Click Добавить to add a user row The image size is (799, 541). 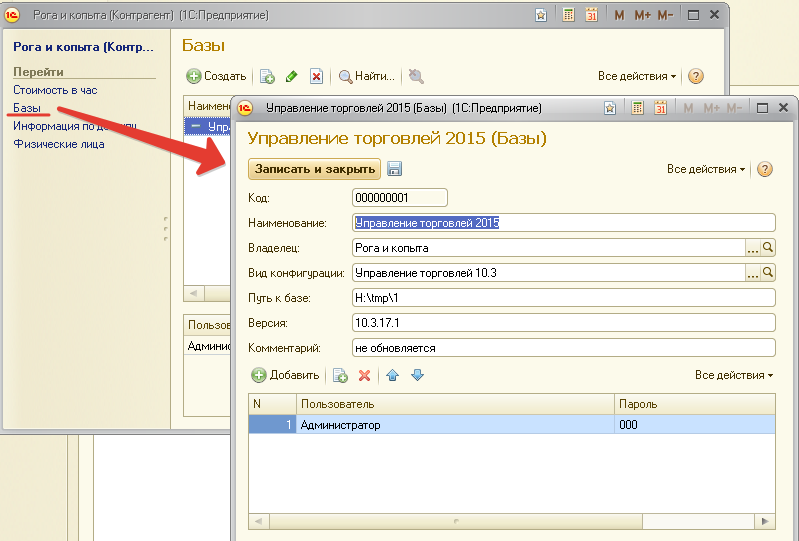pos(285,375)
